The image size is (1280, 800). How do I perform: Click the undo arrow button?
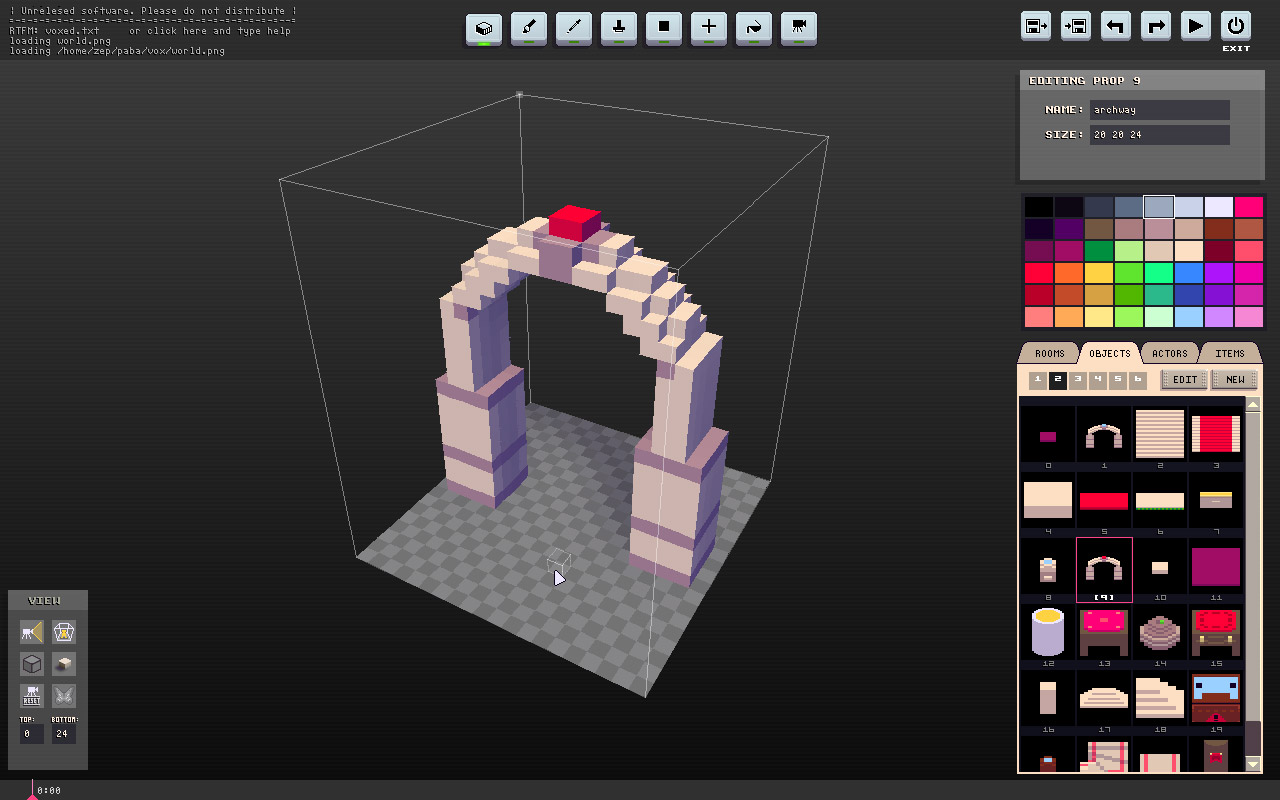point(1115,27)
